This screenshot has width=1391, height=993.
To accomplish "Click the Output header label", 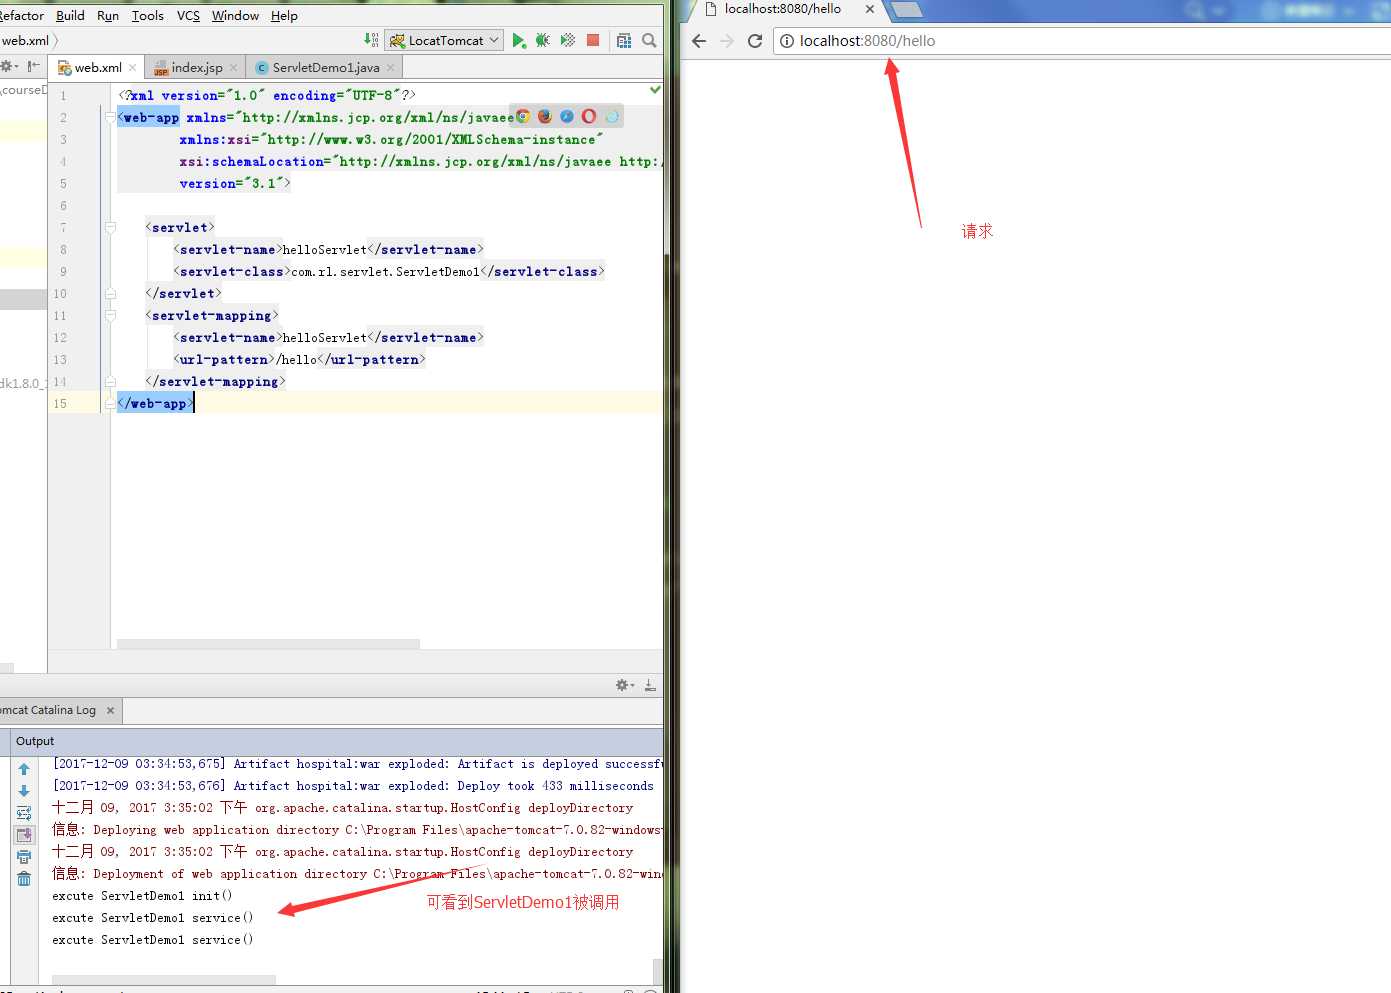I will pyautogui.click(x=35, y=741).
